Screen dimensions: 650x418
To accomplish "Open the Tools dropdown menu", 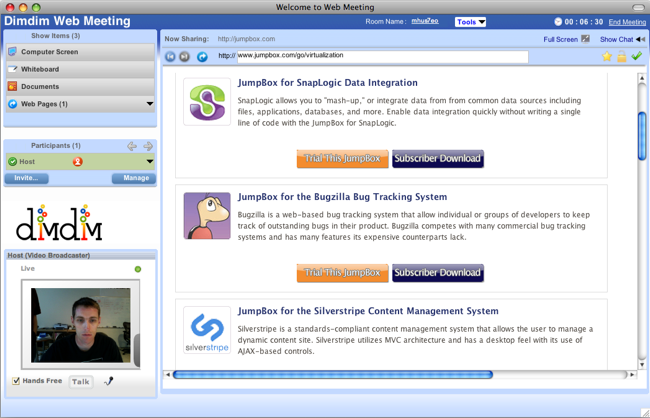I will (470, 22).
